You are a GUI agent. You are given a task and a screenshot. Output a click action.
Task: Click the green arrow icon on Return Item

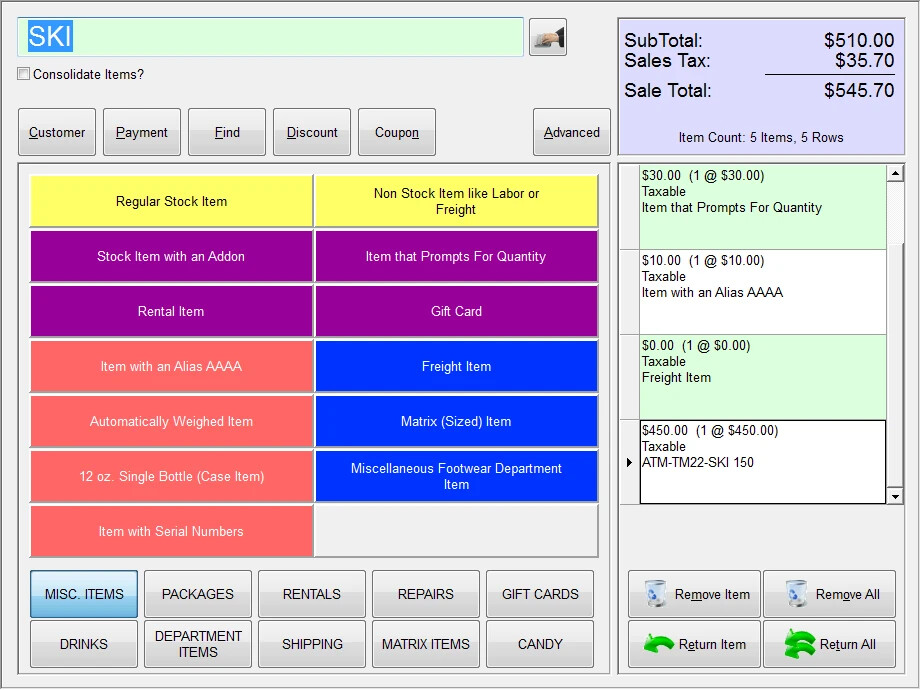pos(658,644)
